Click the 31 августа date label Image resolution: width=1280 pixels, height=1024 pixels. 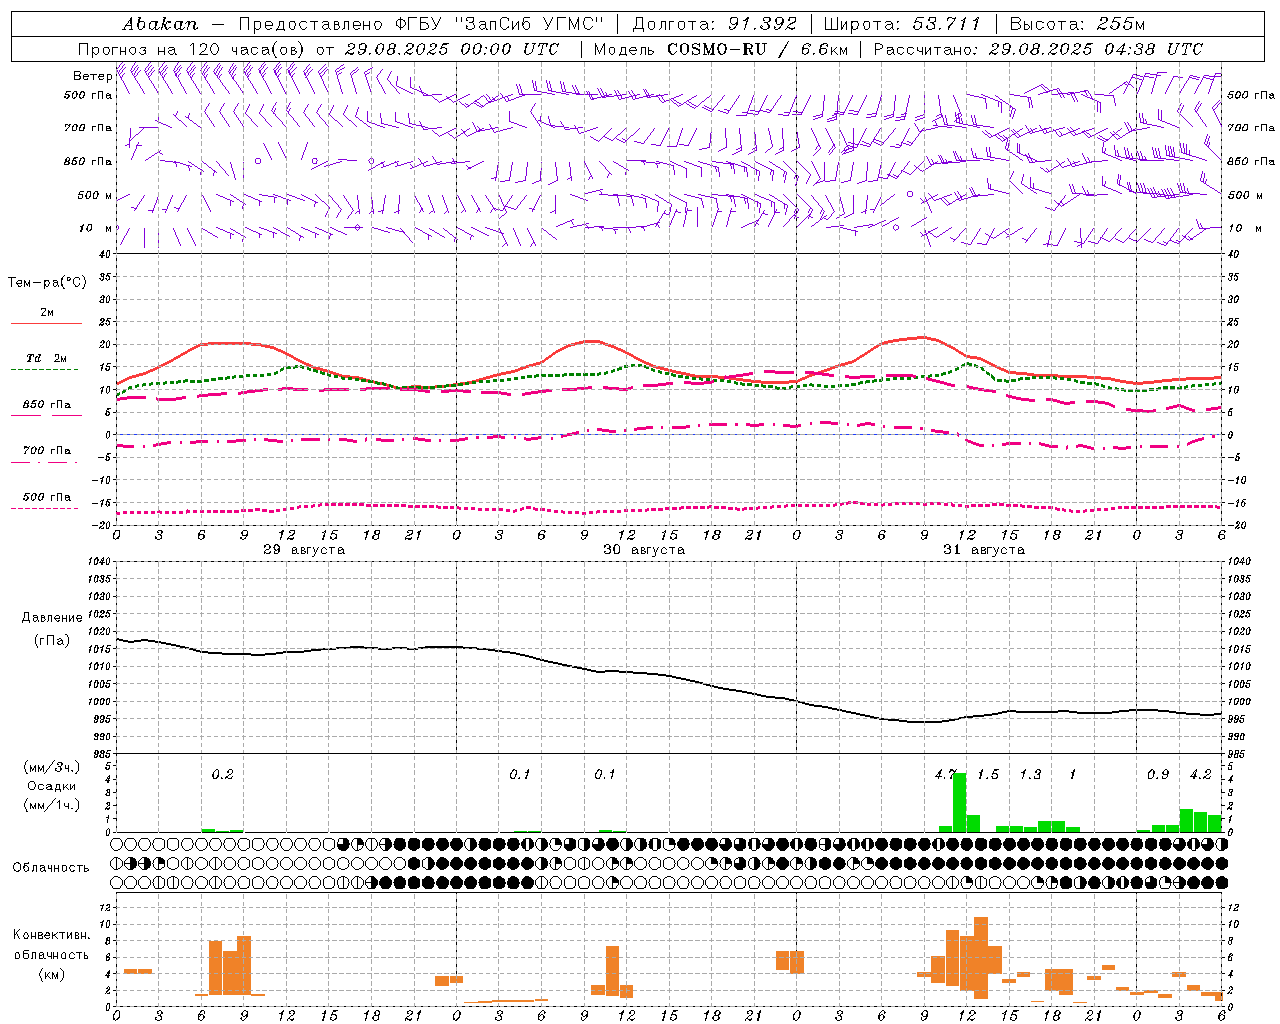tap(984, 550)
